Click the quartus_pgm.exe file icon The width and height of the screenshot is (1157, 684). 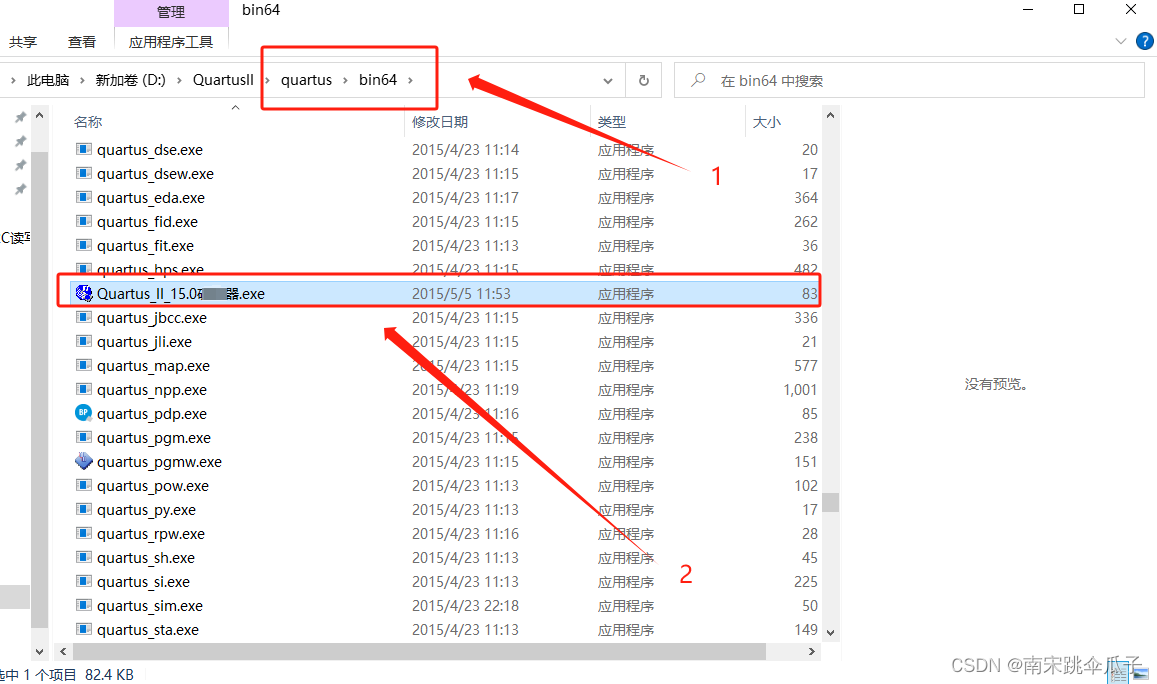click(x=84, y=437)
